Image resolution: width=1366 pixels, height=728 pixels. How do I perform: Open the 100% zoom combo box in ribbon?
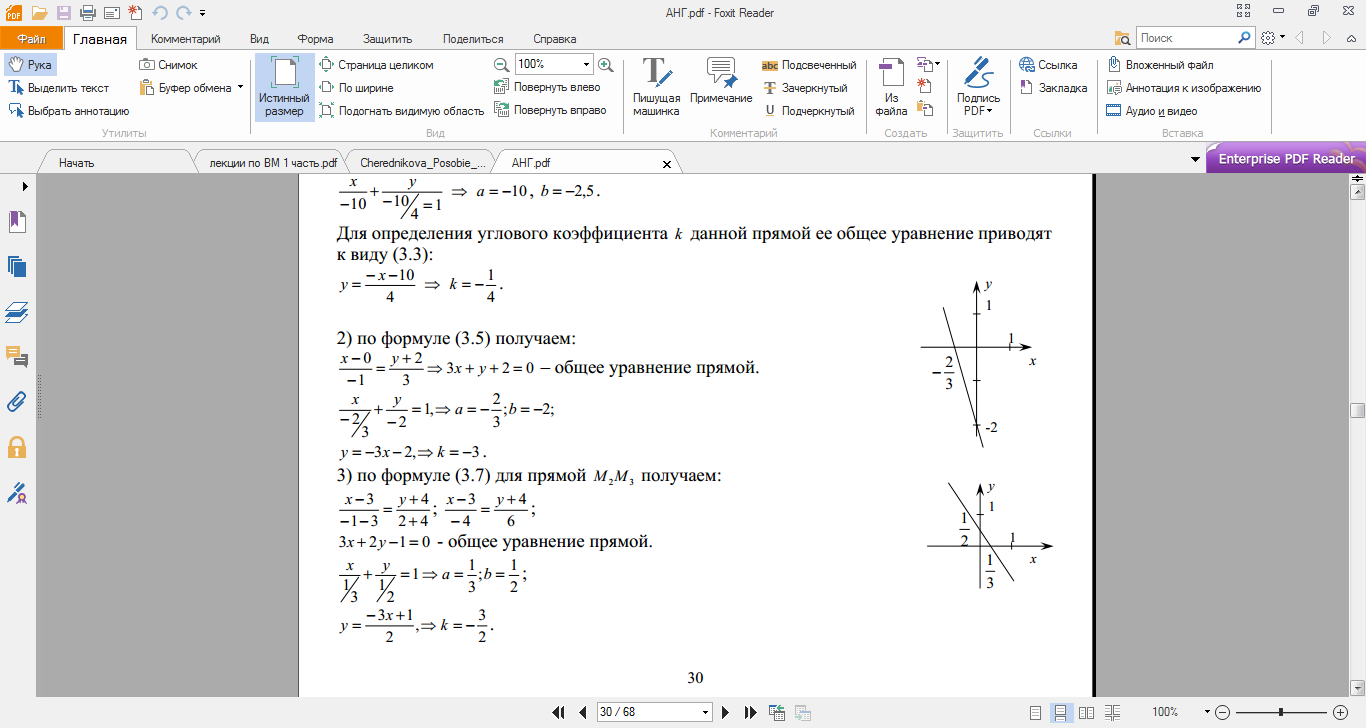pos(555,64)
